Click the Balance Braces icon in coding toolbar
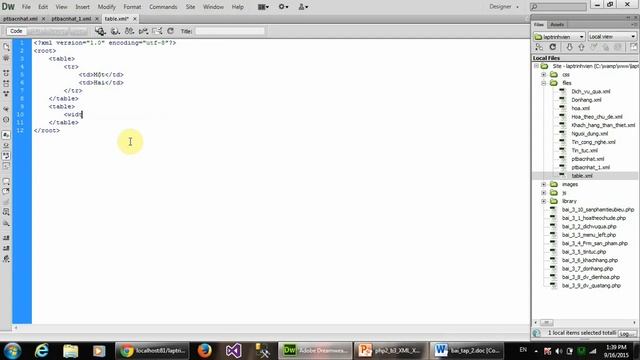The height and width of the screenshot is (360, 640). (x=6, y=120)
